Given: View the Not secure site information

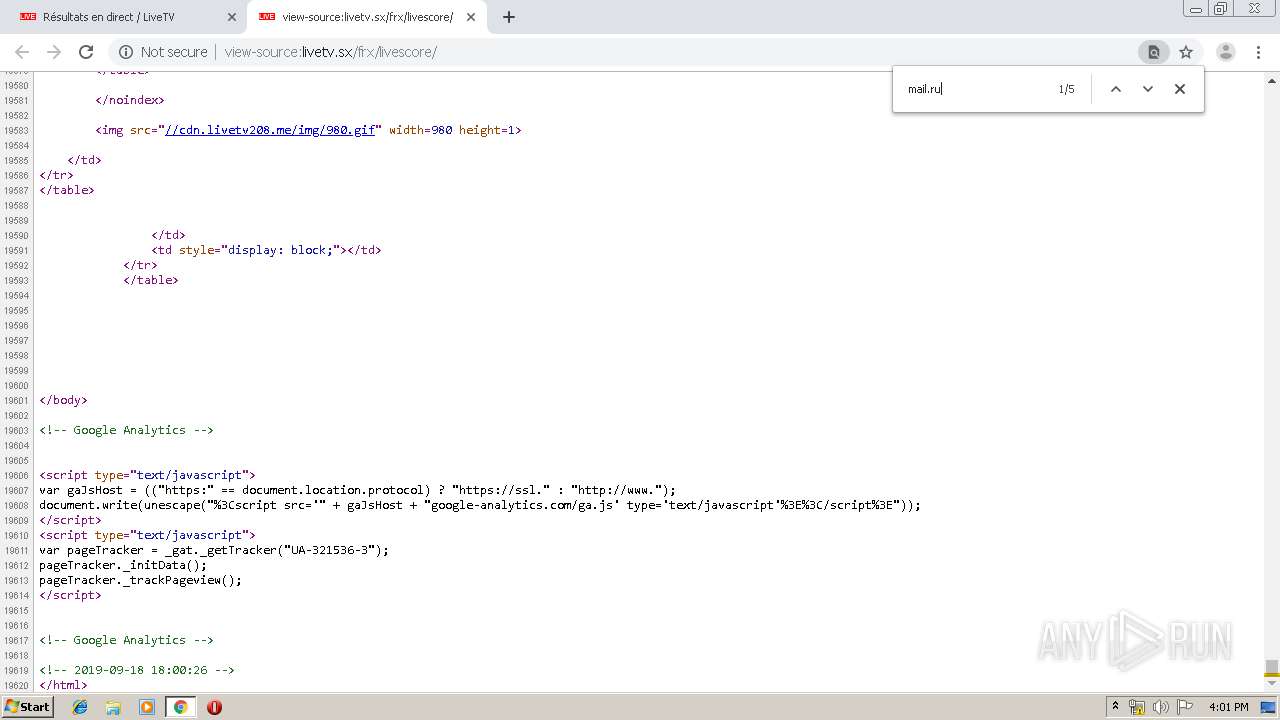Looking at the screenshot, I should [x=163, y=52].
